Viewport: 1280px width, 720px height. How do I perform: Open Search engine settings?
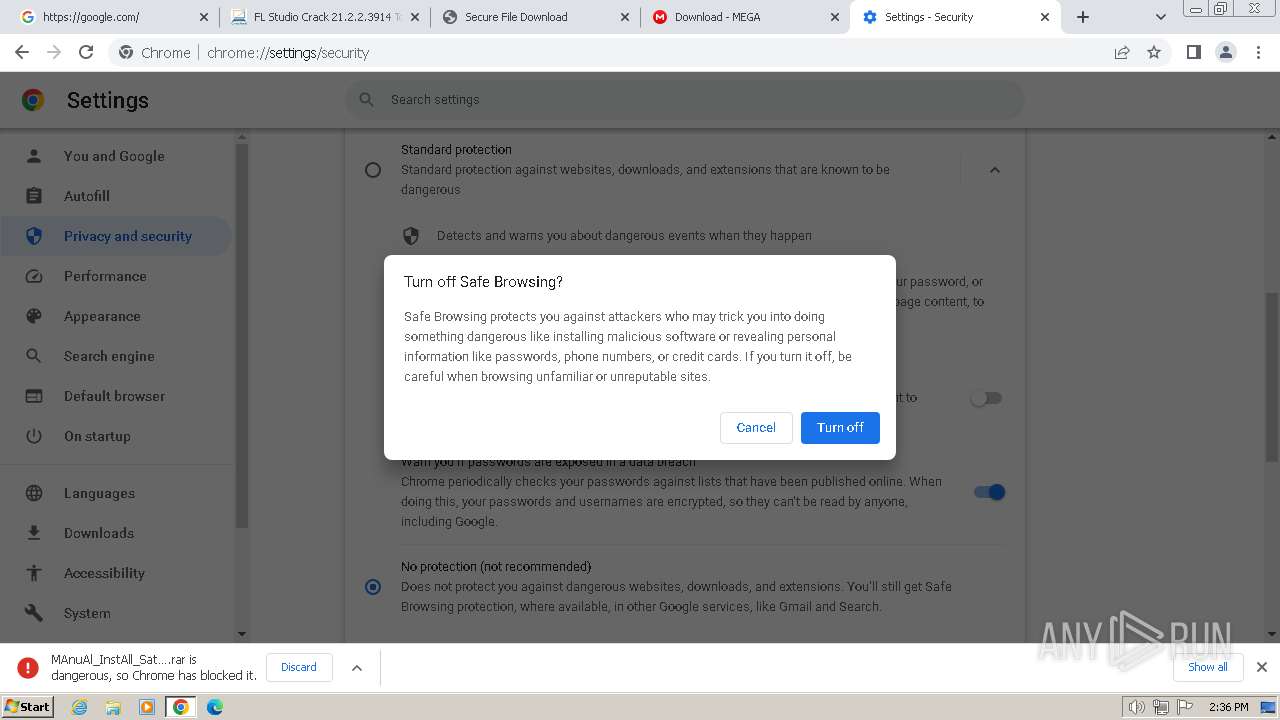[109, 356]
